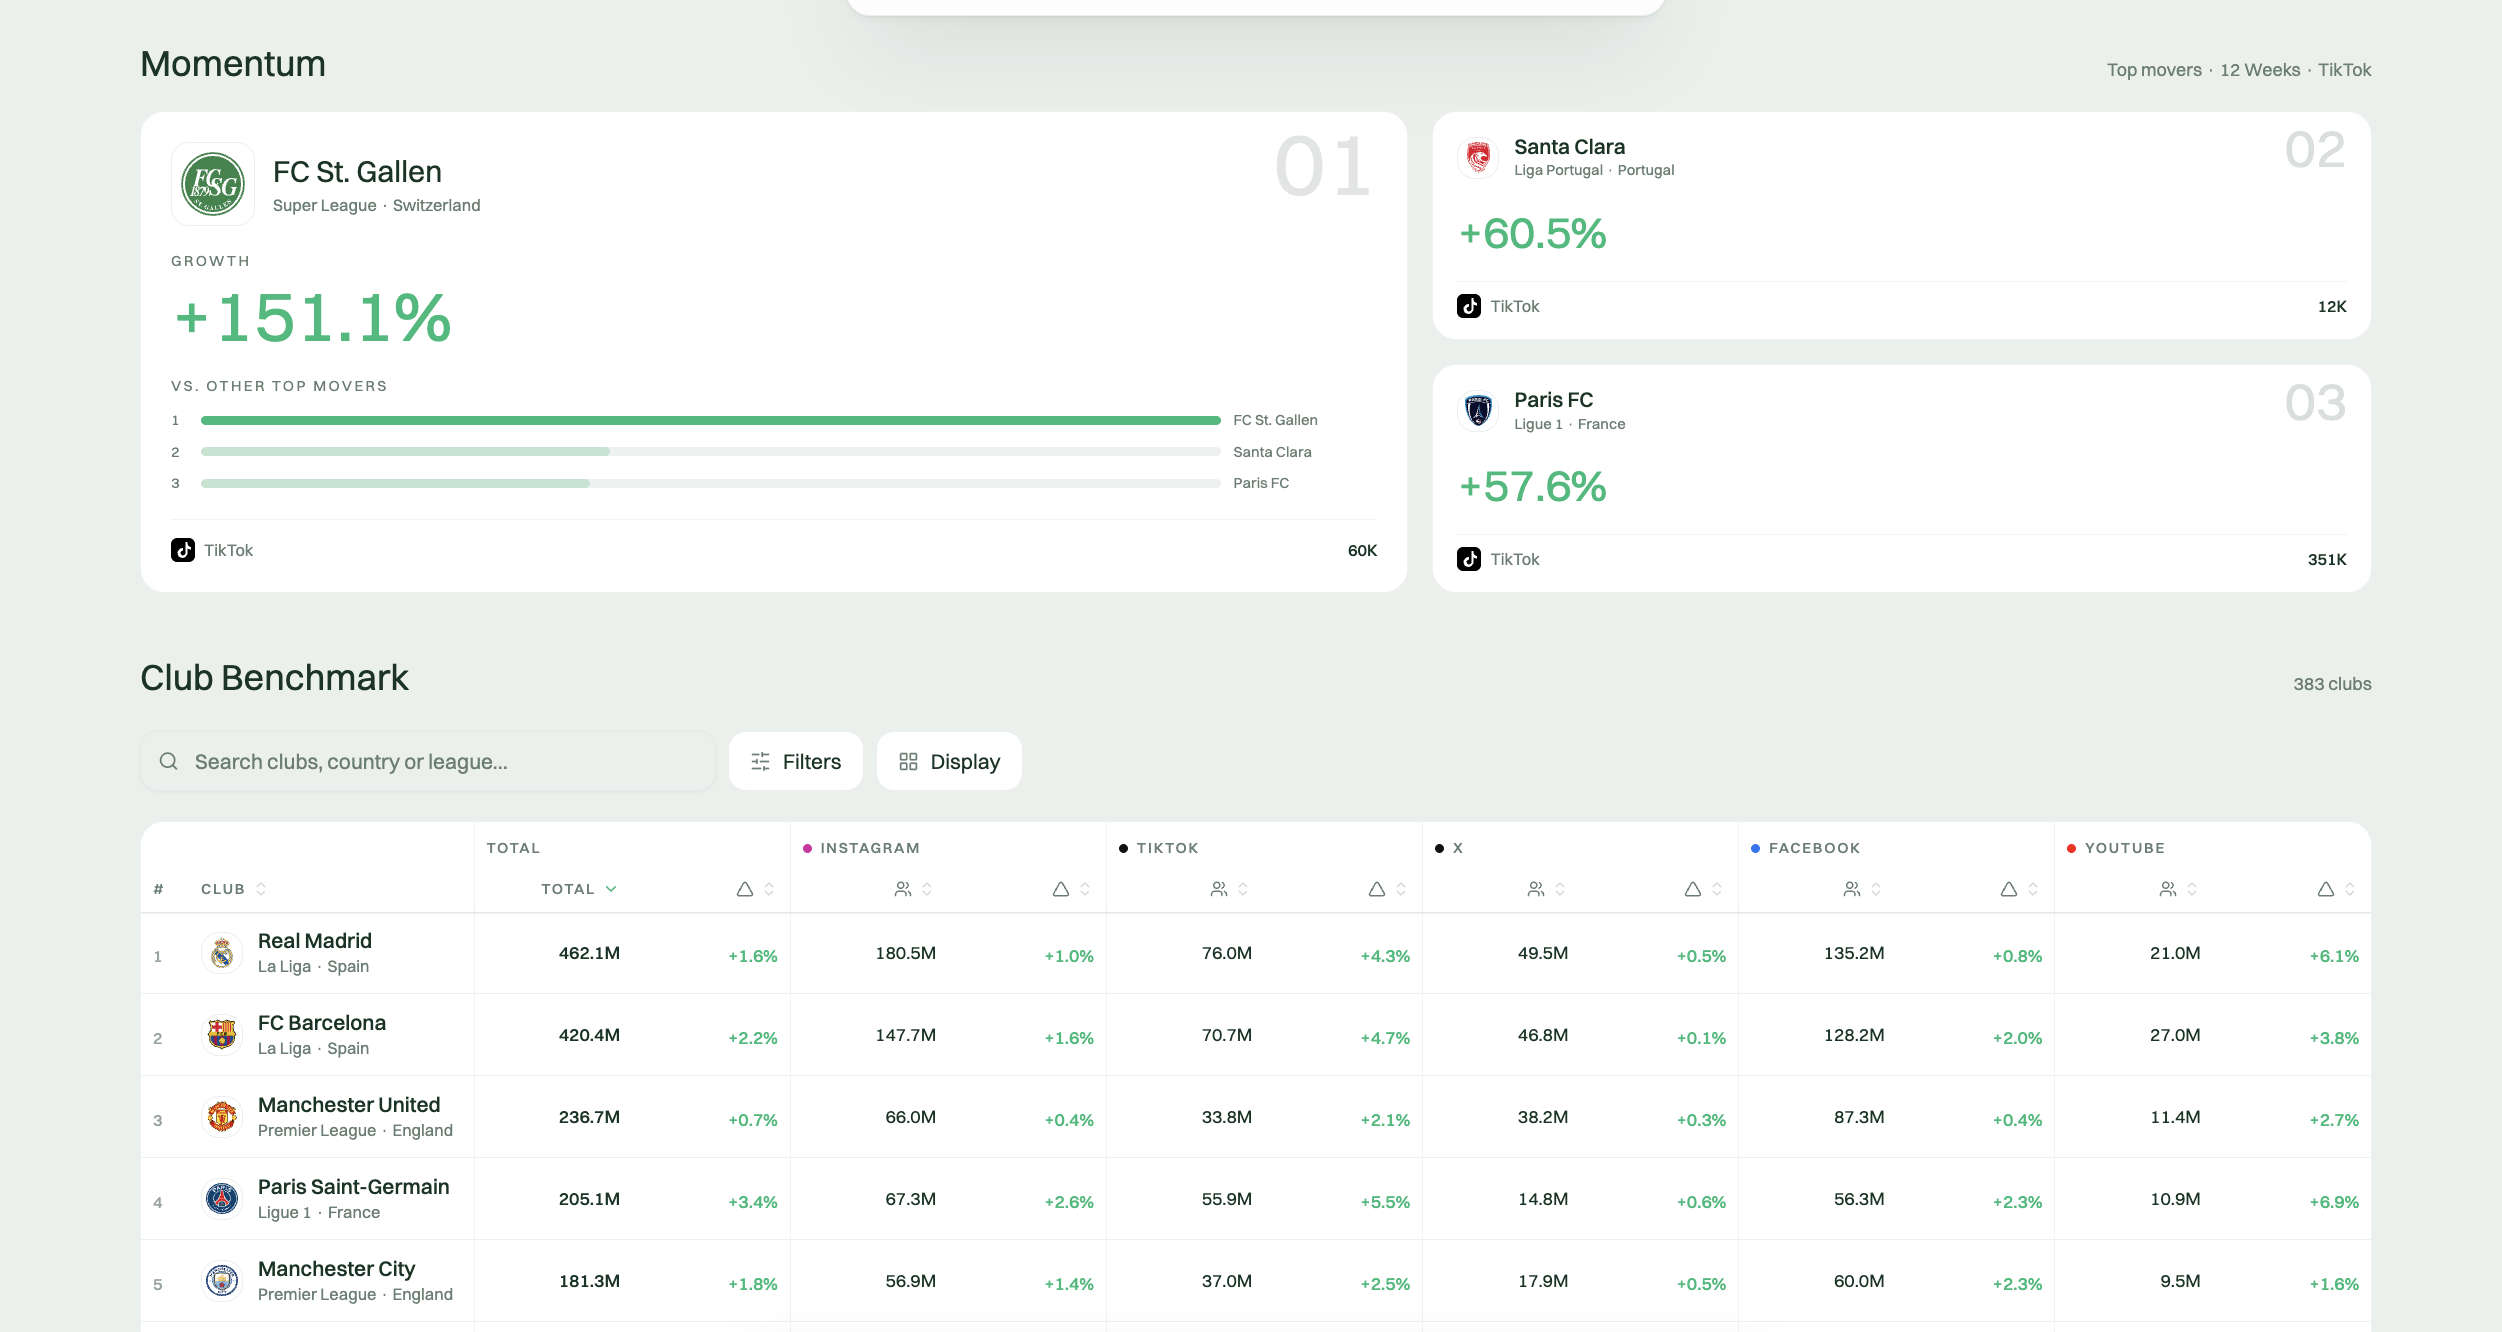Click the TikTok icon in Santa Clara card
This screenshot has height=1332, width=2502.
point(1469,306)
